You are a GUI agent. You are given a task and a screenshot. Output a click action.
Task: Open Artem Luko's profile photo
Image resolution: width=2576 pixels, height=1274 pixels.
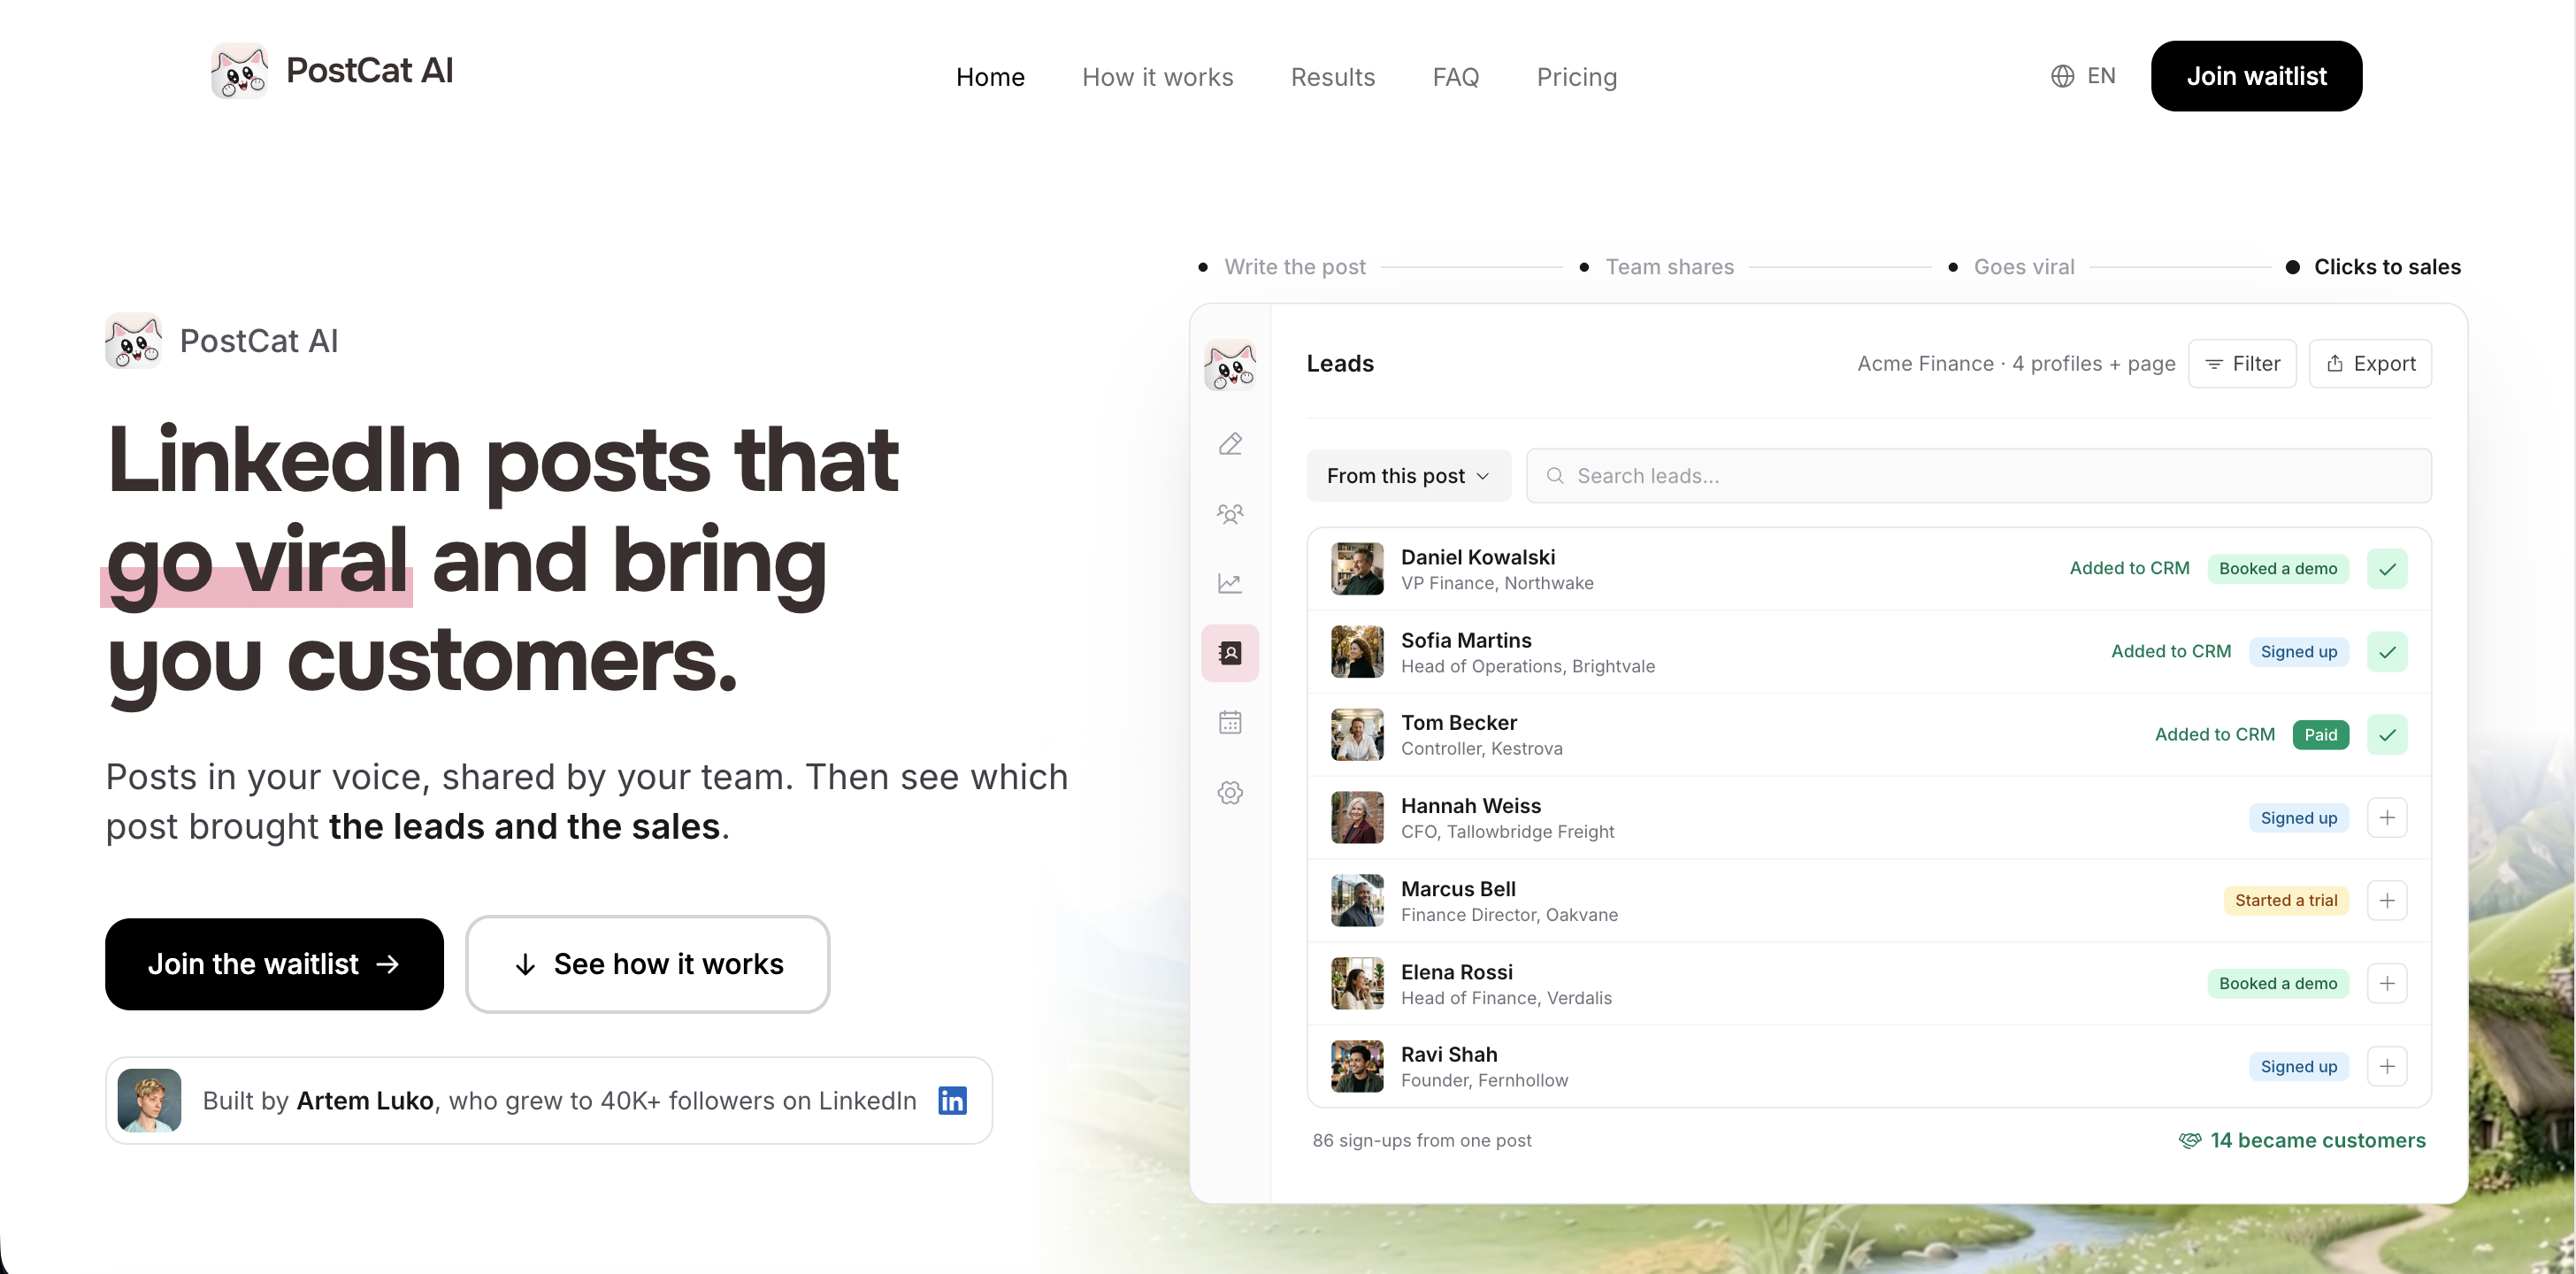pos(149,1100)
